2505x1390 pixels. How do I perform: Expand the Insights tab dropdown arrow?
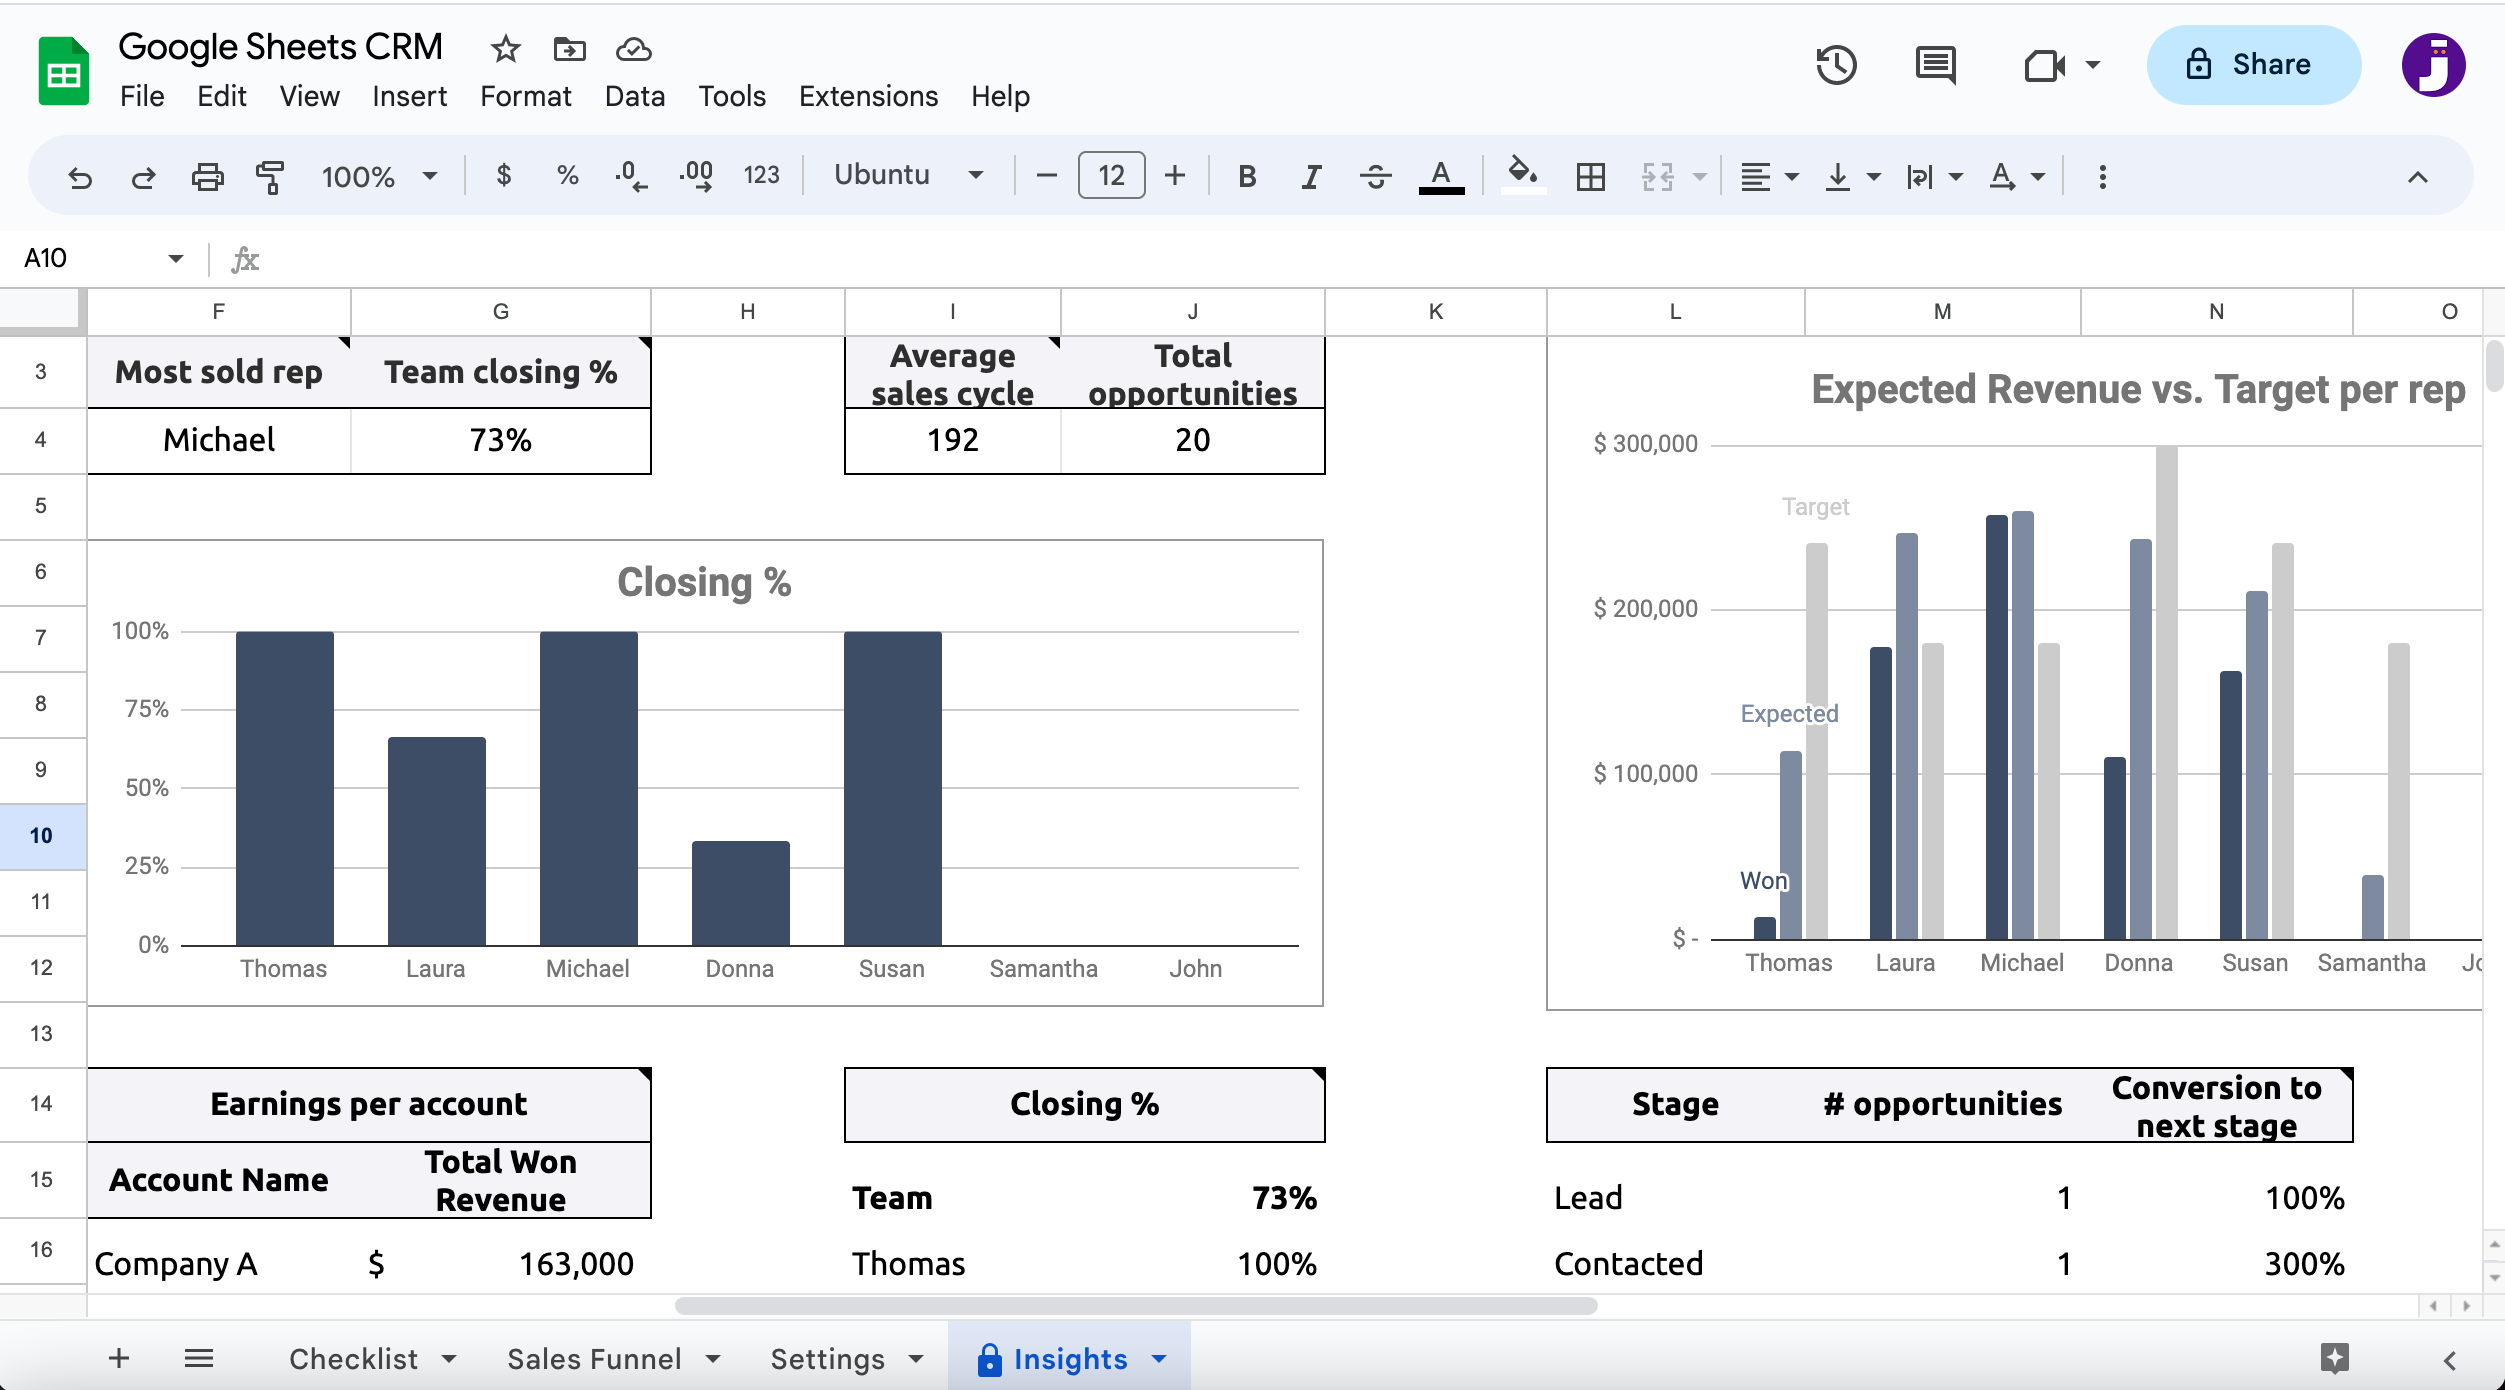1160,1359
